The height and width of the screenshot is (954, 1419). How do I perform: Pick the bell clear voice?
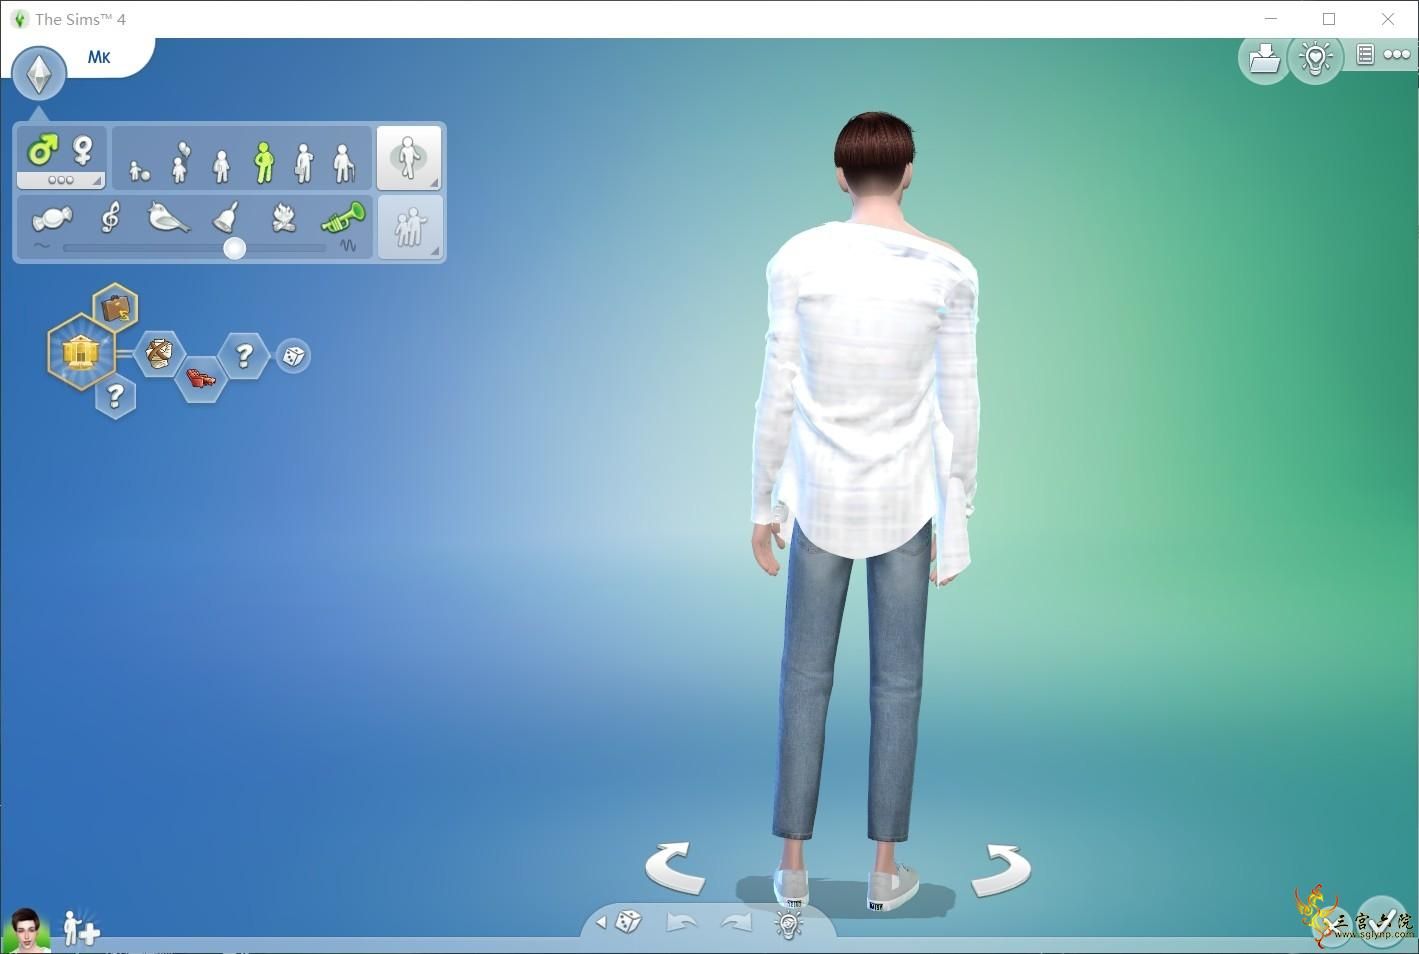227,217
